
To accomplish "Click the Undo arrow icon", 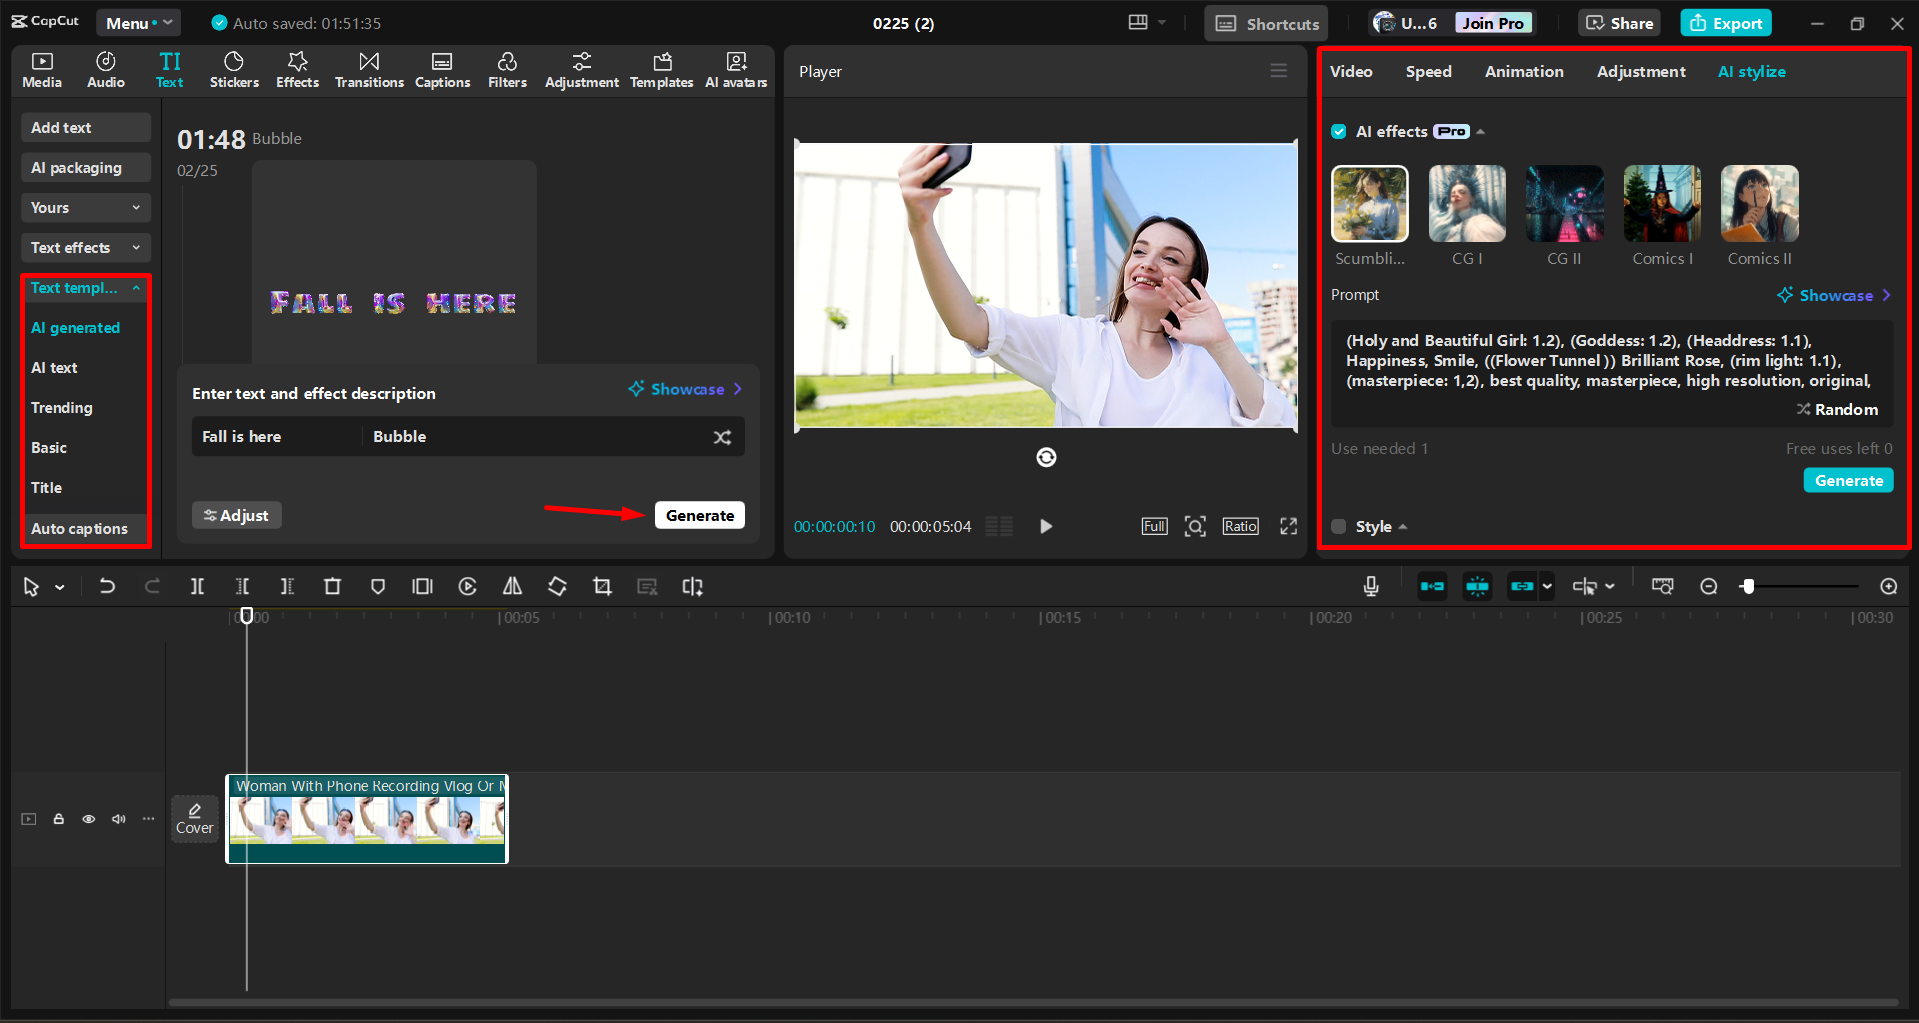I will point(107,587).
